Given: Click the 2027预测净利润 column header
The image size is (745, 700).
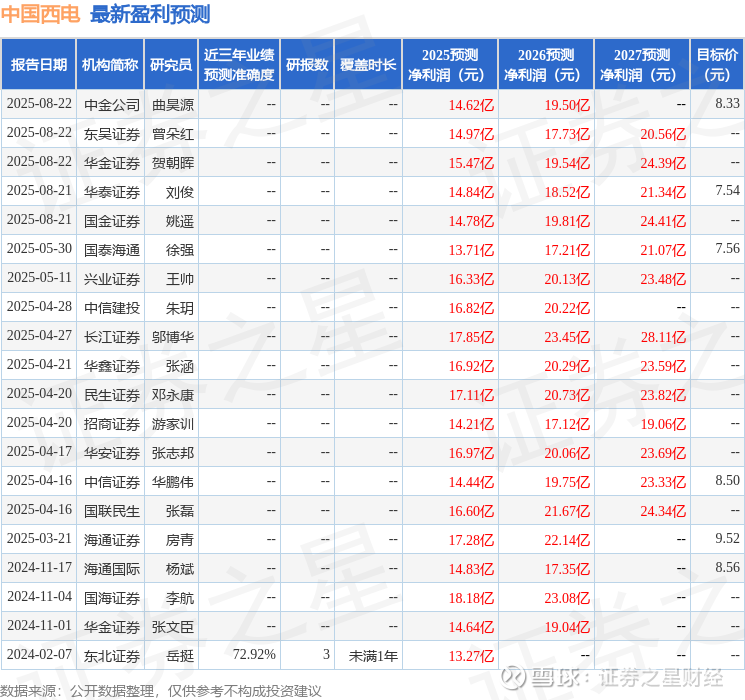Looking at the screenshot, I should coord(642,64).
